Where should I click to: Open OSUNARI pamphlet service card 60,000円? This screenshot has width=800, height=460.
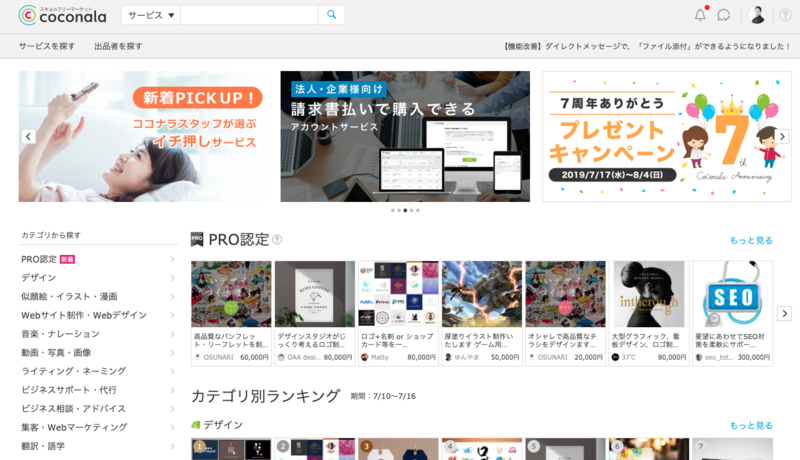231,313
